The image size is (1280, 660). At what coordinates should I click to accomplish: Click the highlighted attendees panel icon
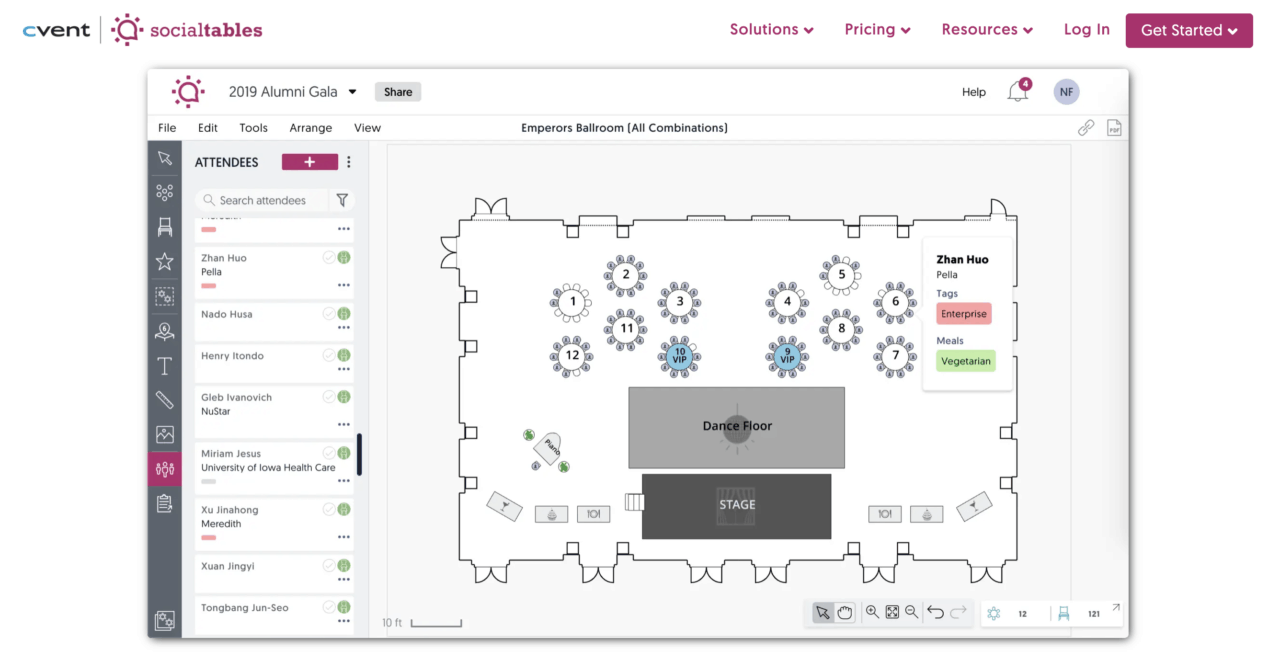pos(164,468)
